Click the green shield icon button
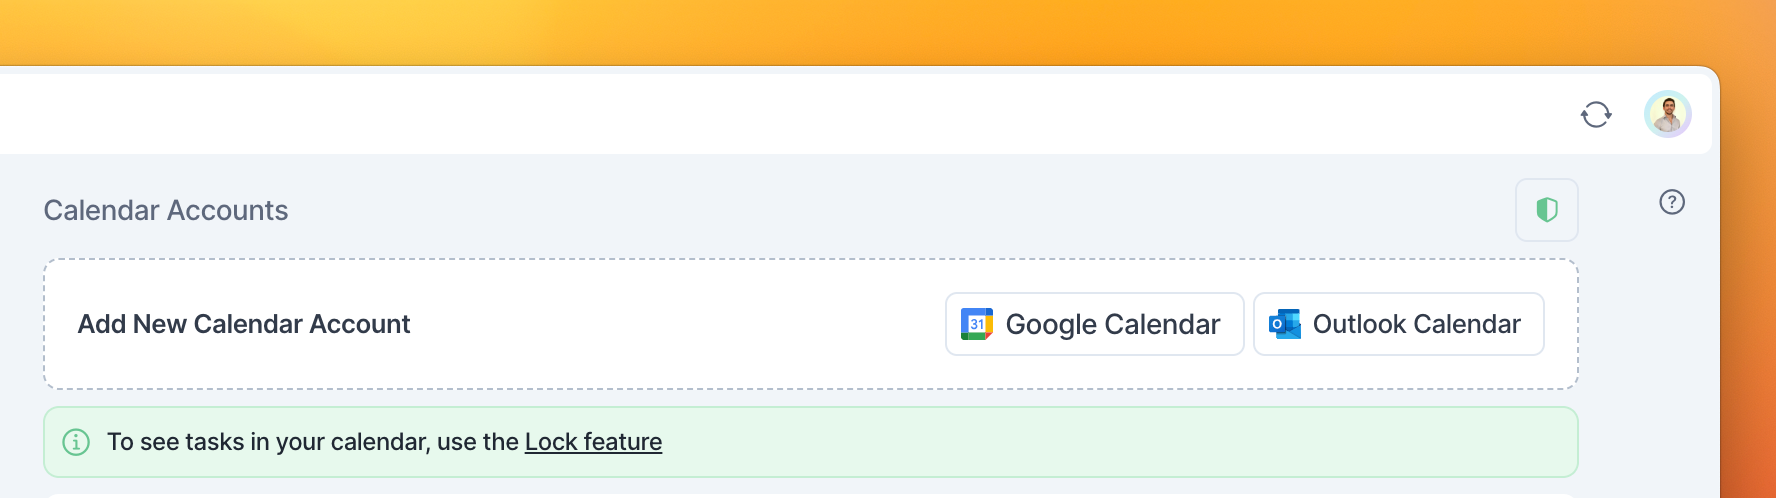Screen dimensions: 1776x498 click(1546, 210)
